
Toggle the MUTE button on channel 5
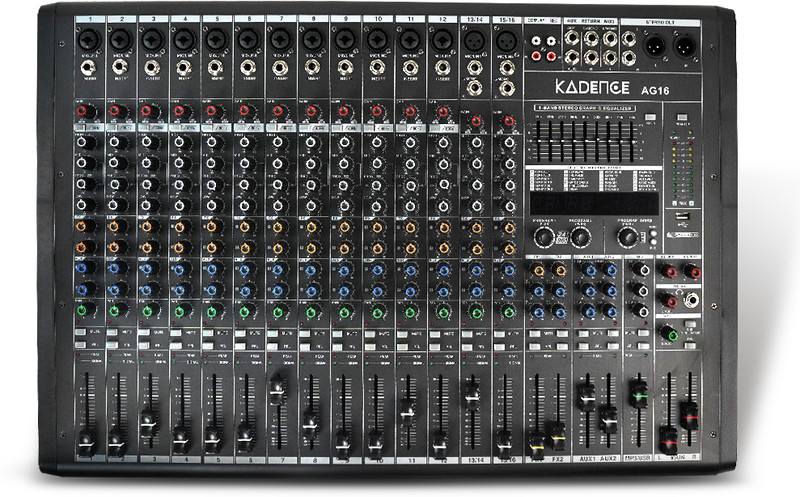pos(208,332)
